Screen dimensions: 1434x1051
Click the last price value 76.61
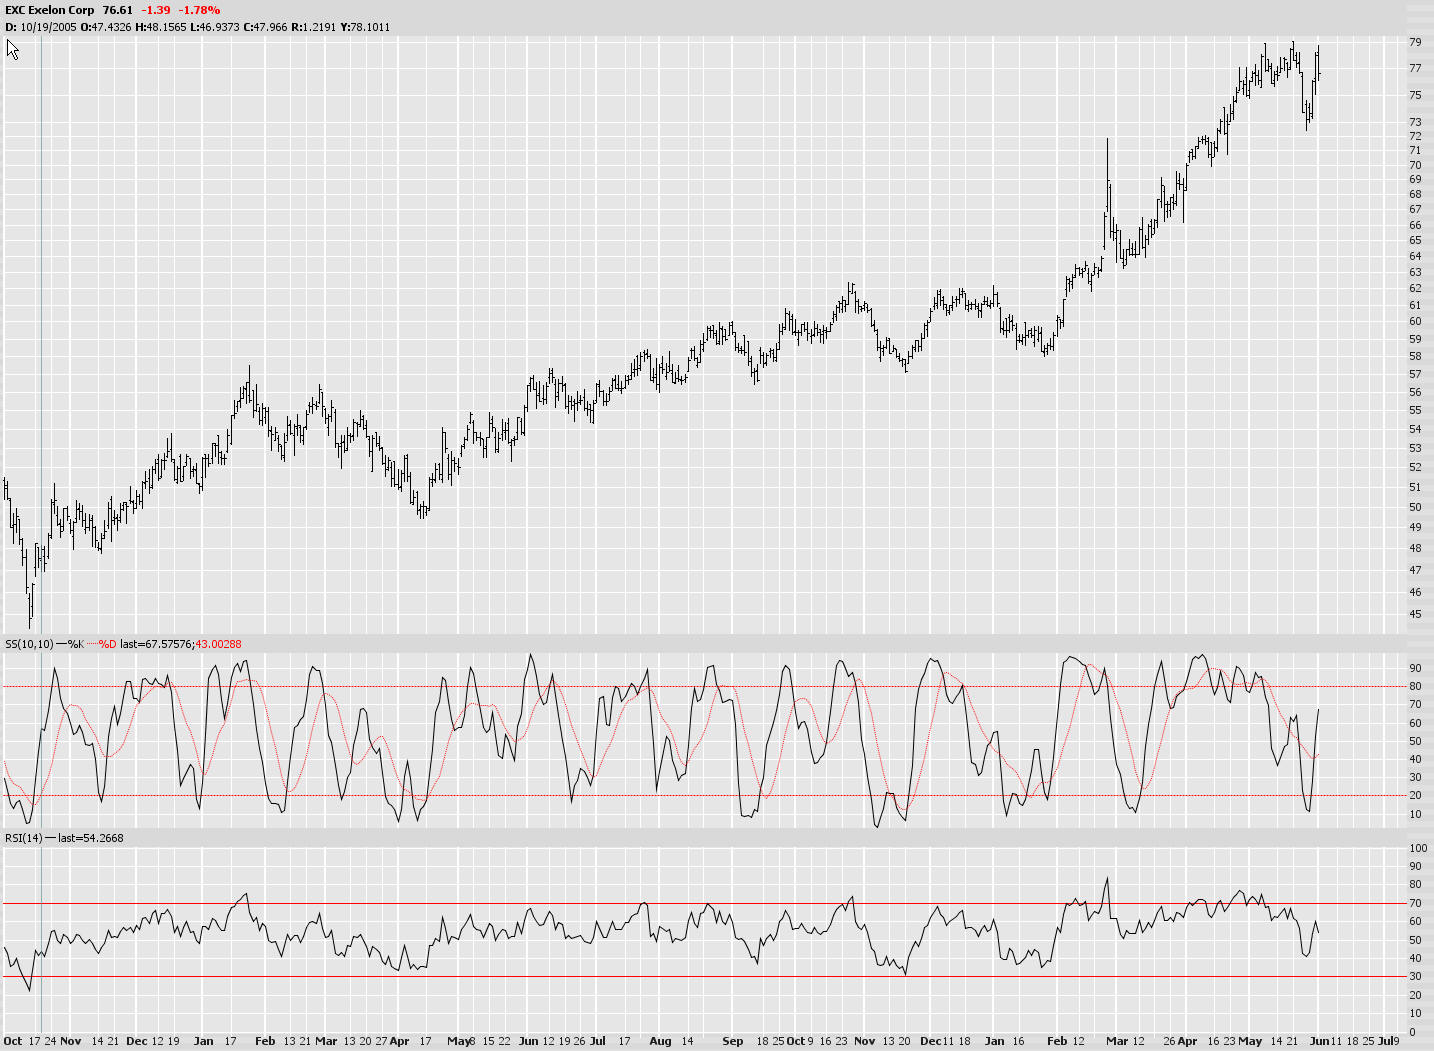click(118, 10)
